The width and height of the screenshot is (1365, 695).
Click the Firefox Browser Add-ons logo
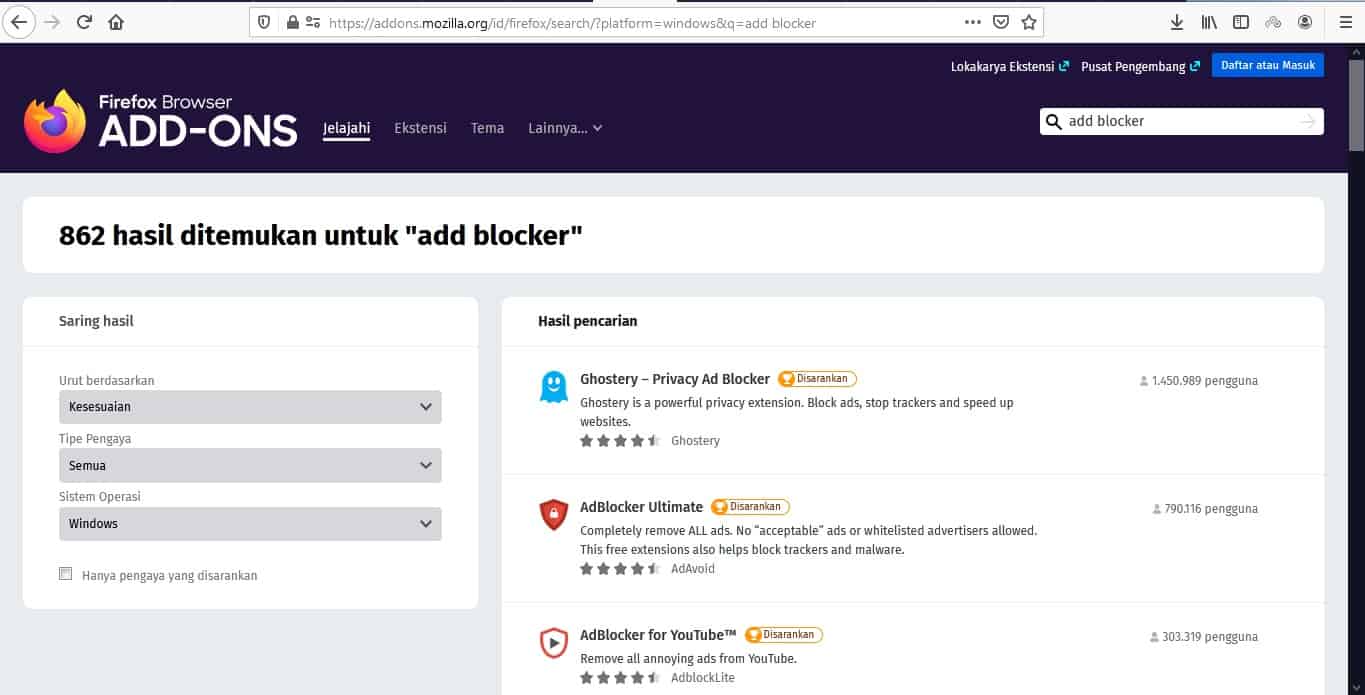point(160,121)
